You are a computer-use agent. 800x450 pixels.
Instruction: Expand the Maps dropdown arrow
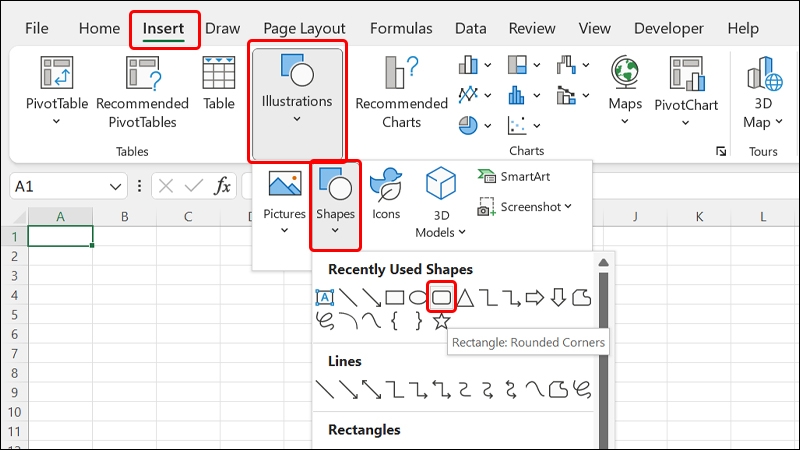pos(625,121)
